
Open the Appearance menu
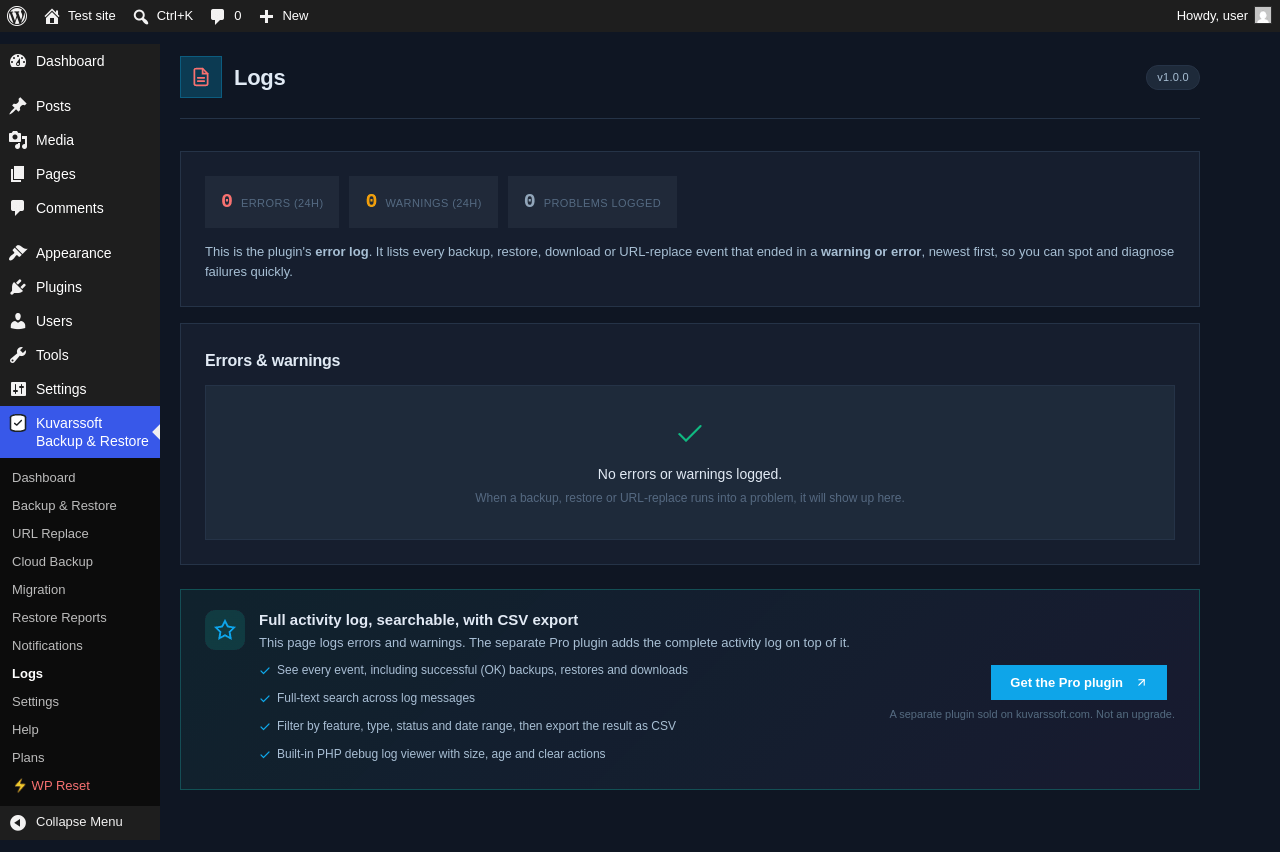click(x=80, y=253)
